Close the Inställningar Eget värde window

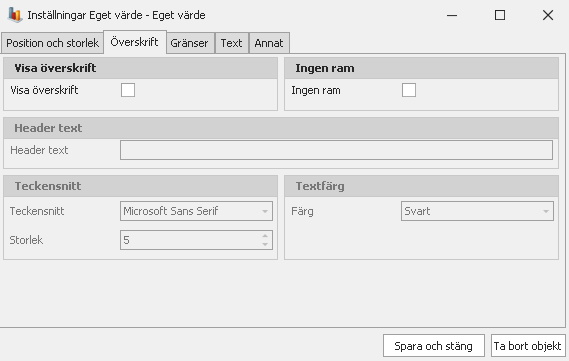pyautogui.click(x=548, y=15)
